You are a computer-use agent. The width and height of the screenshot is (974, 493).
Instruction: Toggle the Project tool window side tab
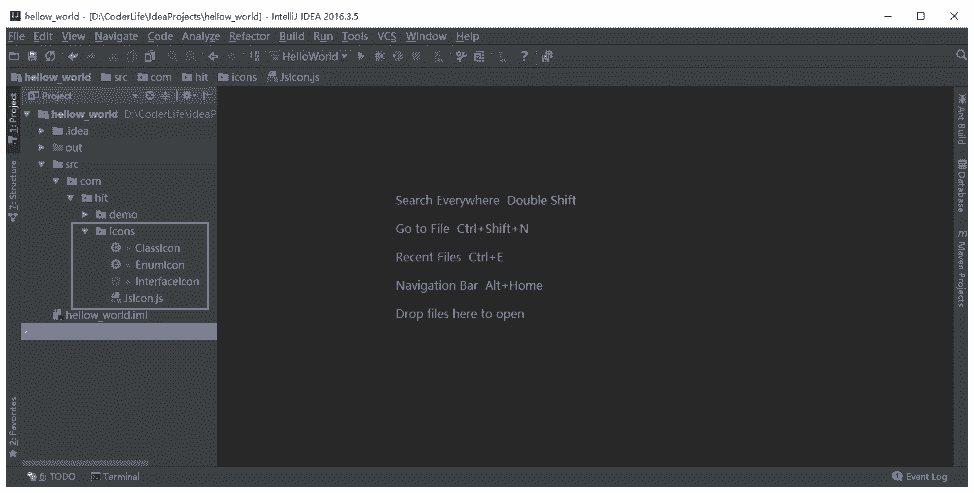[x=11, y=119]
